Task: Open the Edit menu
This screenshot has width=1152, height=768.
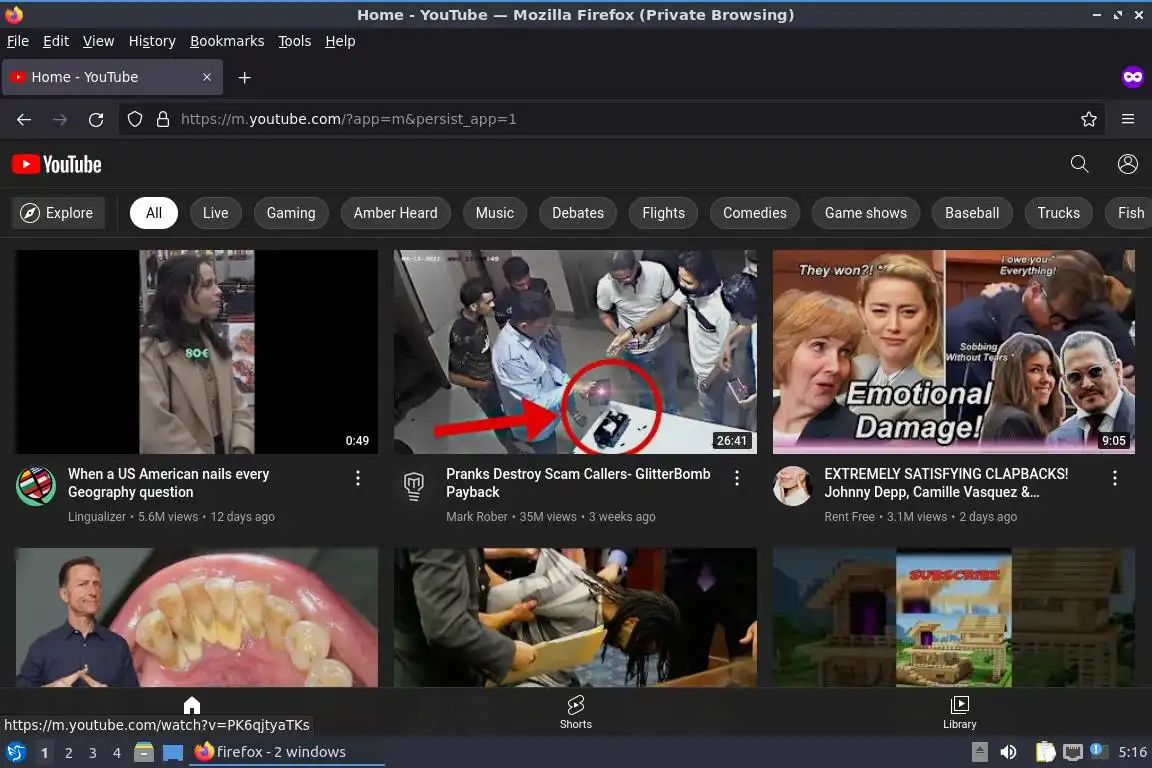Action: coord(56,41)
